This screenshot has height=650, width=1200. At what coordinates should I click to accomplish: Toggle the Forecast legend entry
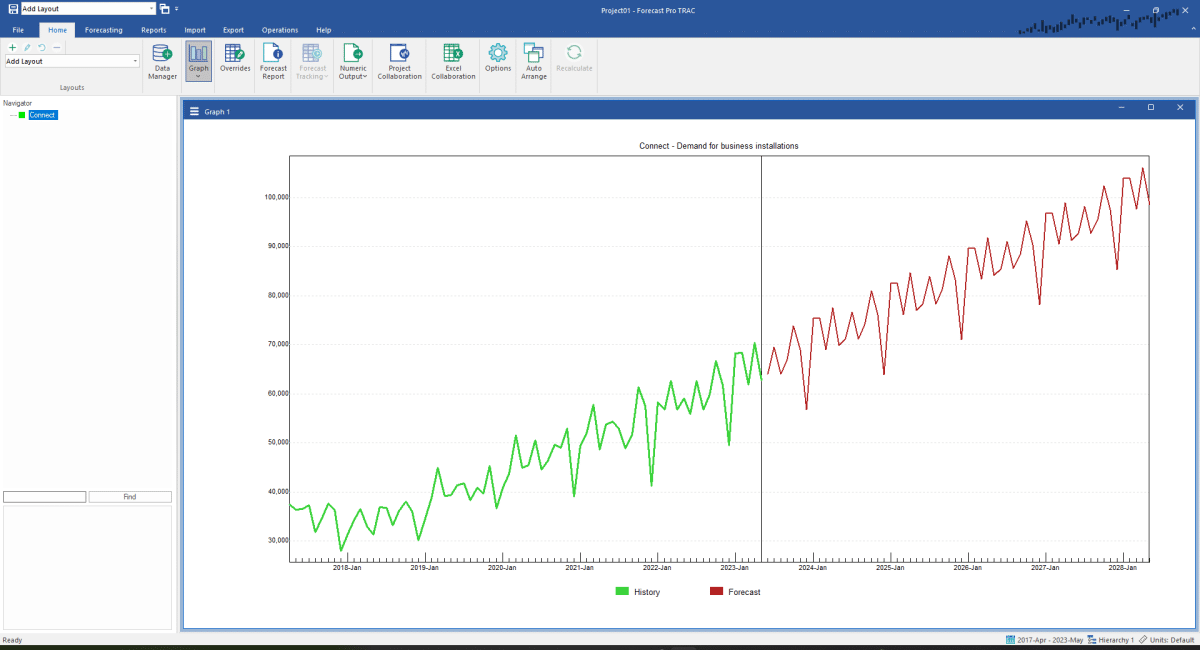736,591
